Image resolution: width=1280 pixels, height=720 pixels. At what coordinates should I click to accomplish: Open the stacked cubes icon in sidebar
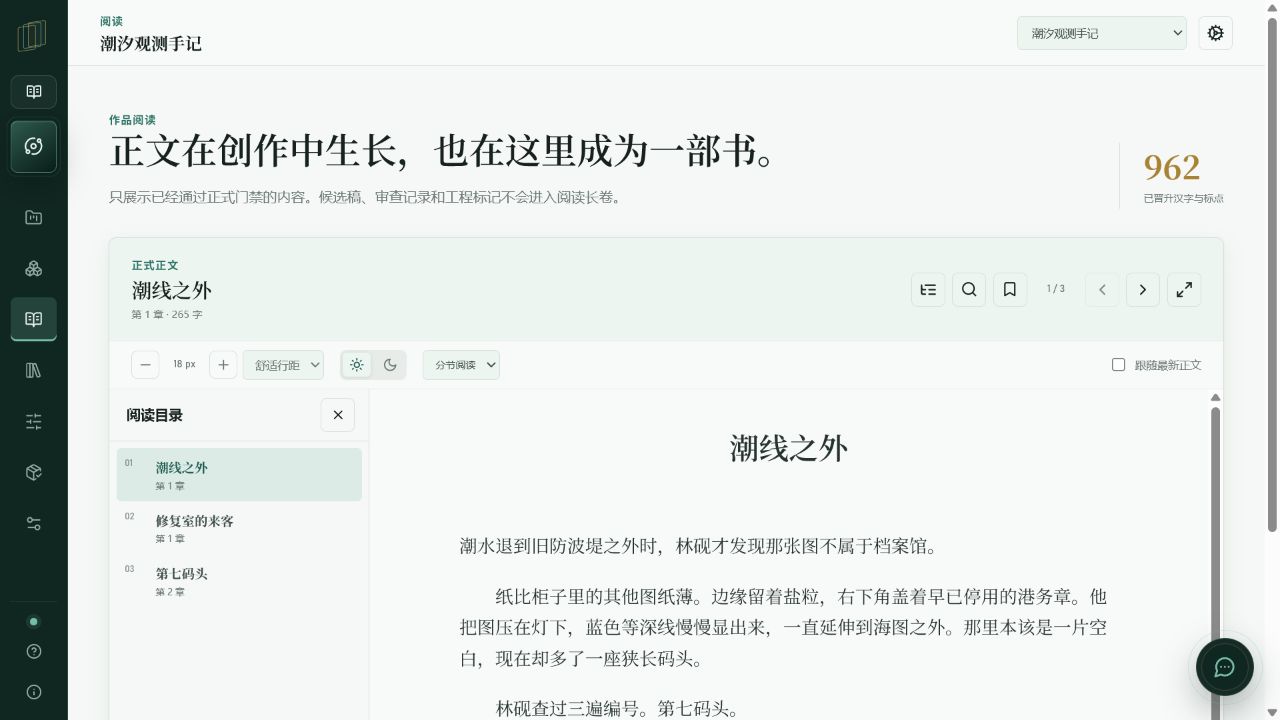click(34, 268)
